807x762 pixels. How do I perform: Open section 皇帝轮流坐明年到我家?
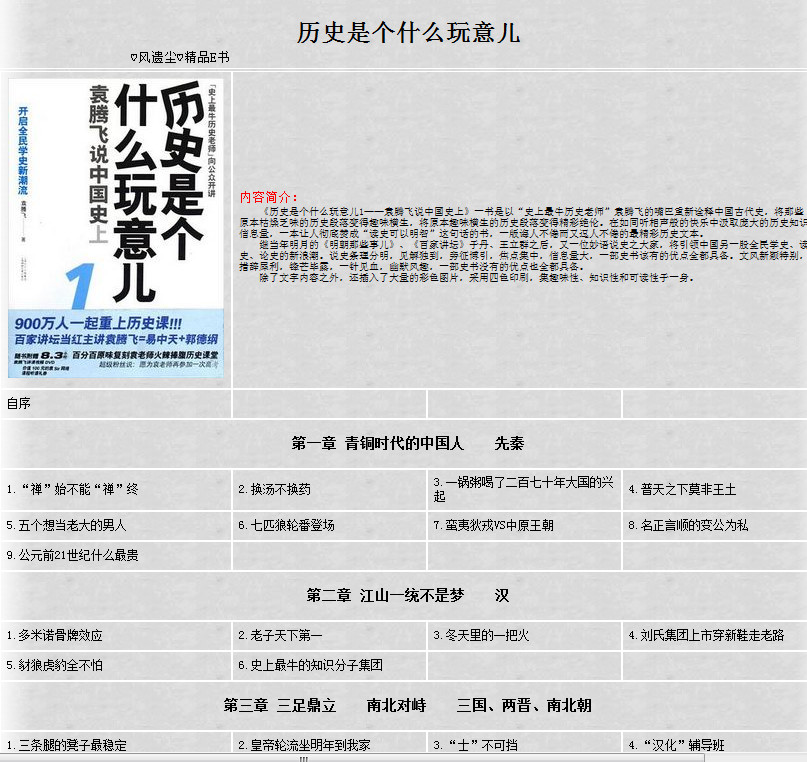(x=304, y=745)
